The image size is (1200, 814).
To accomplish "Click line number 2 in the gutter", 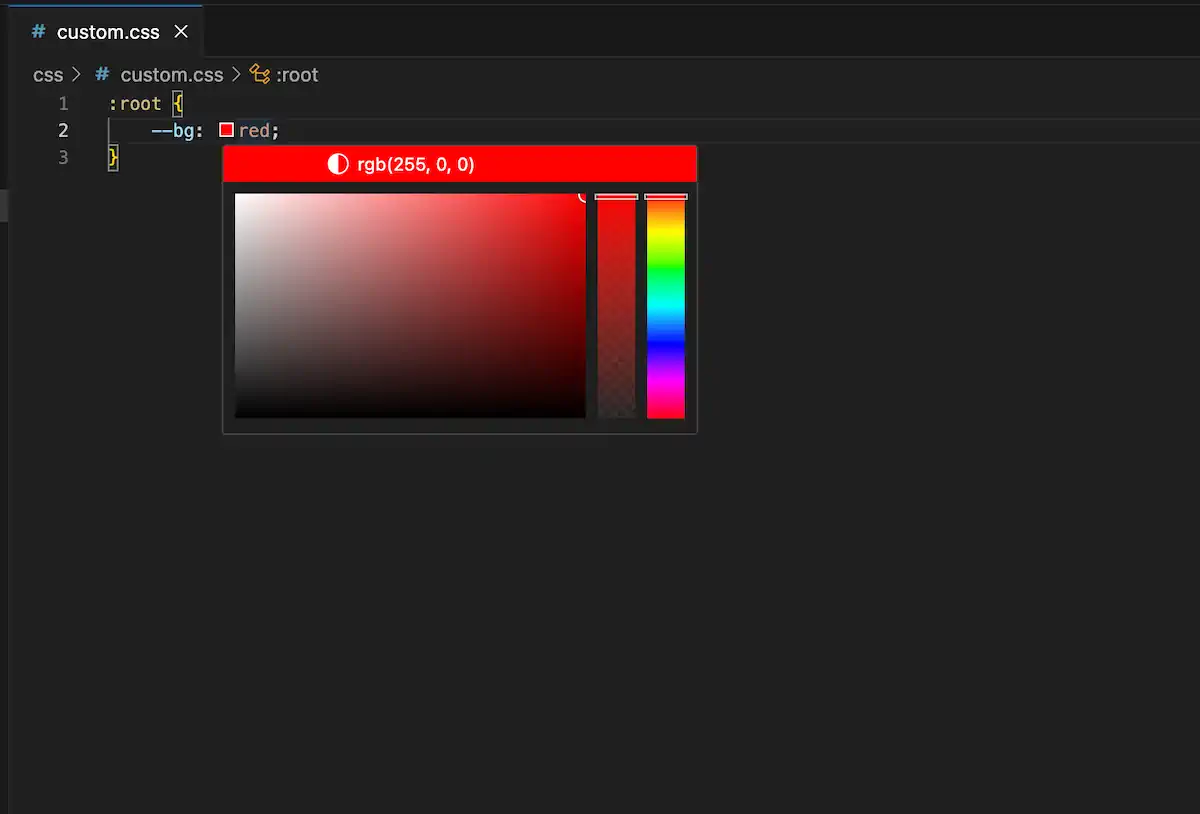I will 63,129.
